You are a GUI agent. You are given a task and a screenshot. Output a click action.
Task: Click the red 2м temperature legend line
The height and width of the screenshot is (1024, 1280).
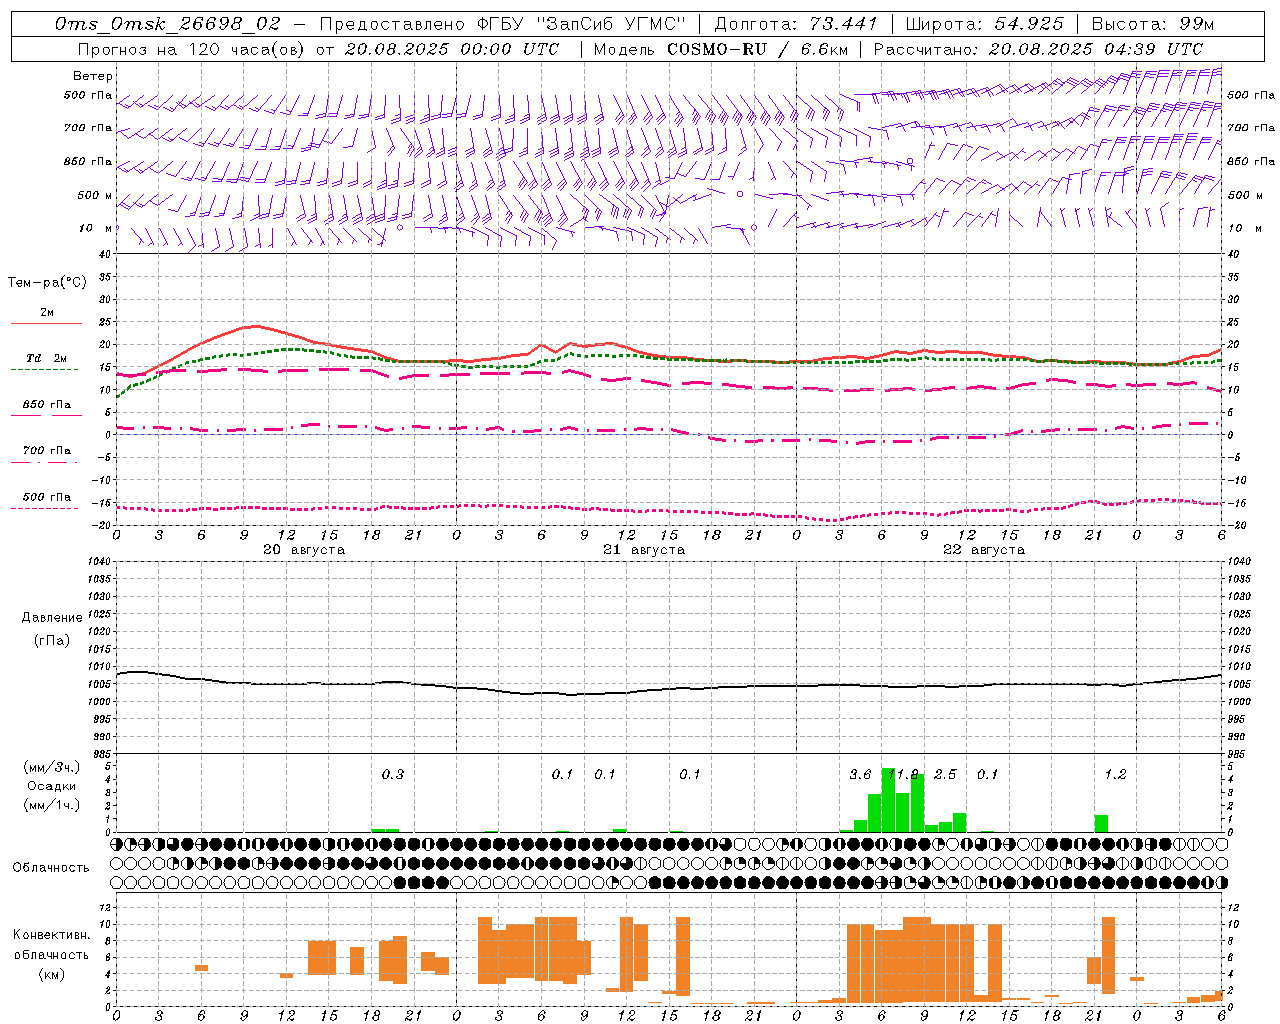46,323
